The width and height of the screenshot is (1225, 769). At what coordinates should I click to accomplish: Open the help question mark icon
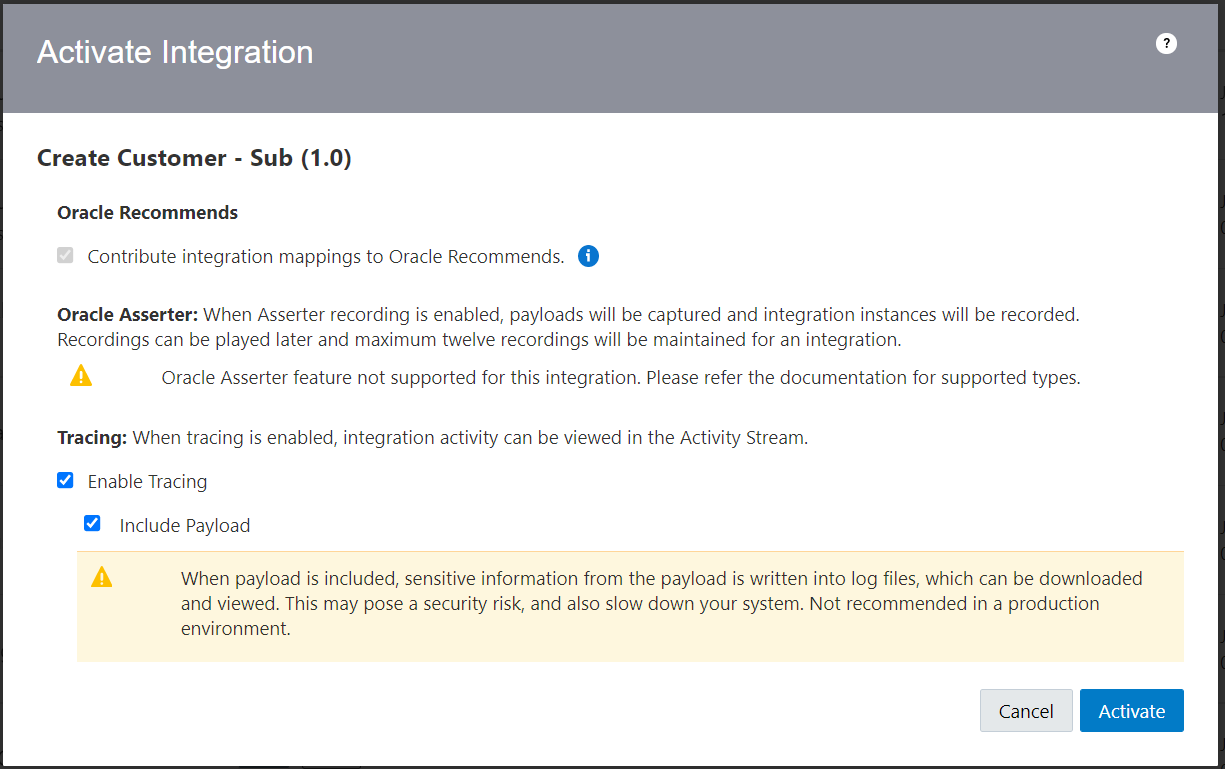1166,43
